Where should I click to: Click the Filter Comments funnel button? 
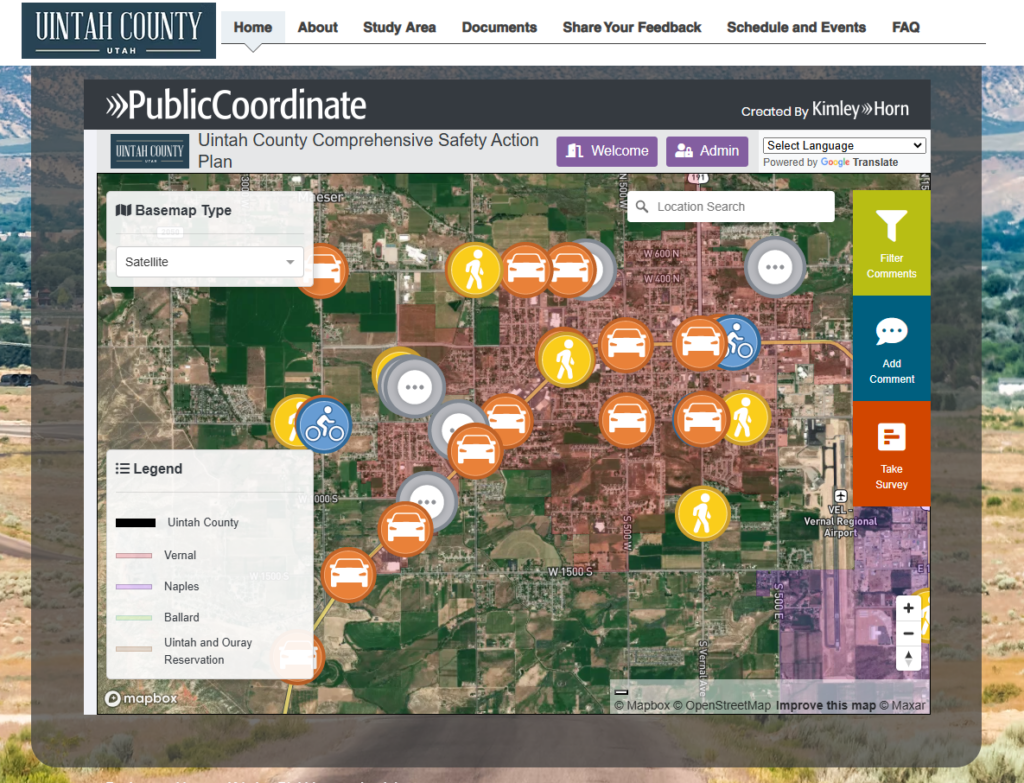point(891,243)
